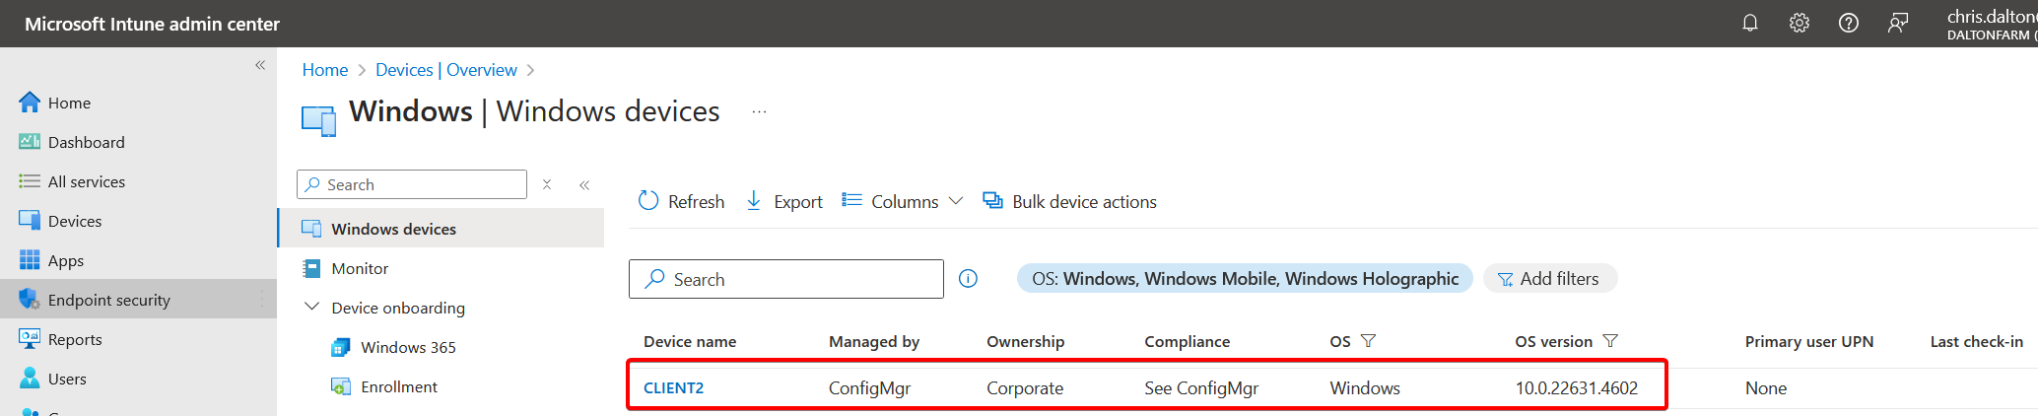Collapse left navigation with double chevron
This screenshot has height=416, width=2038.
tap(260, 65)
